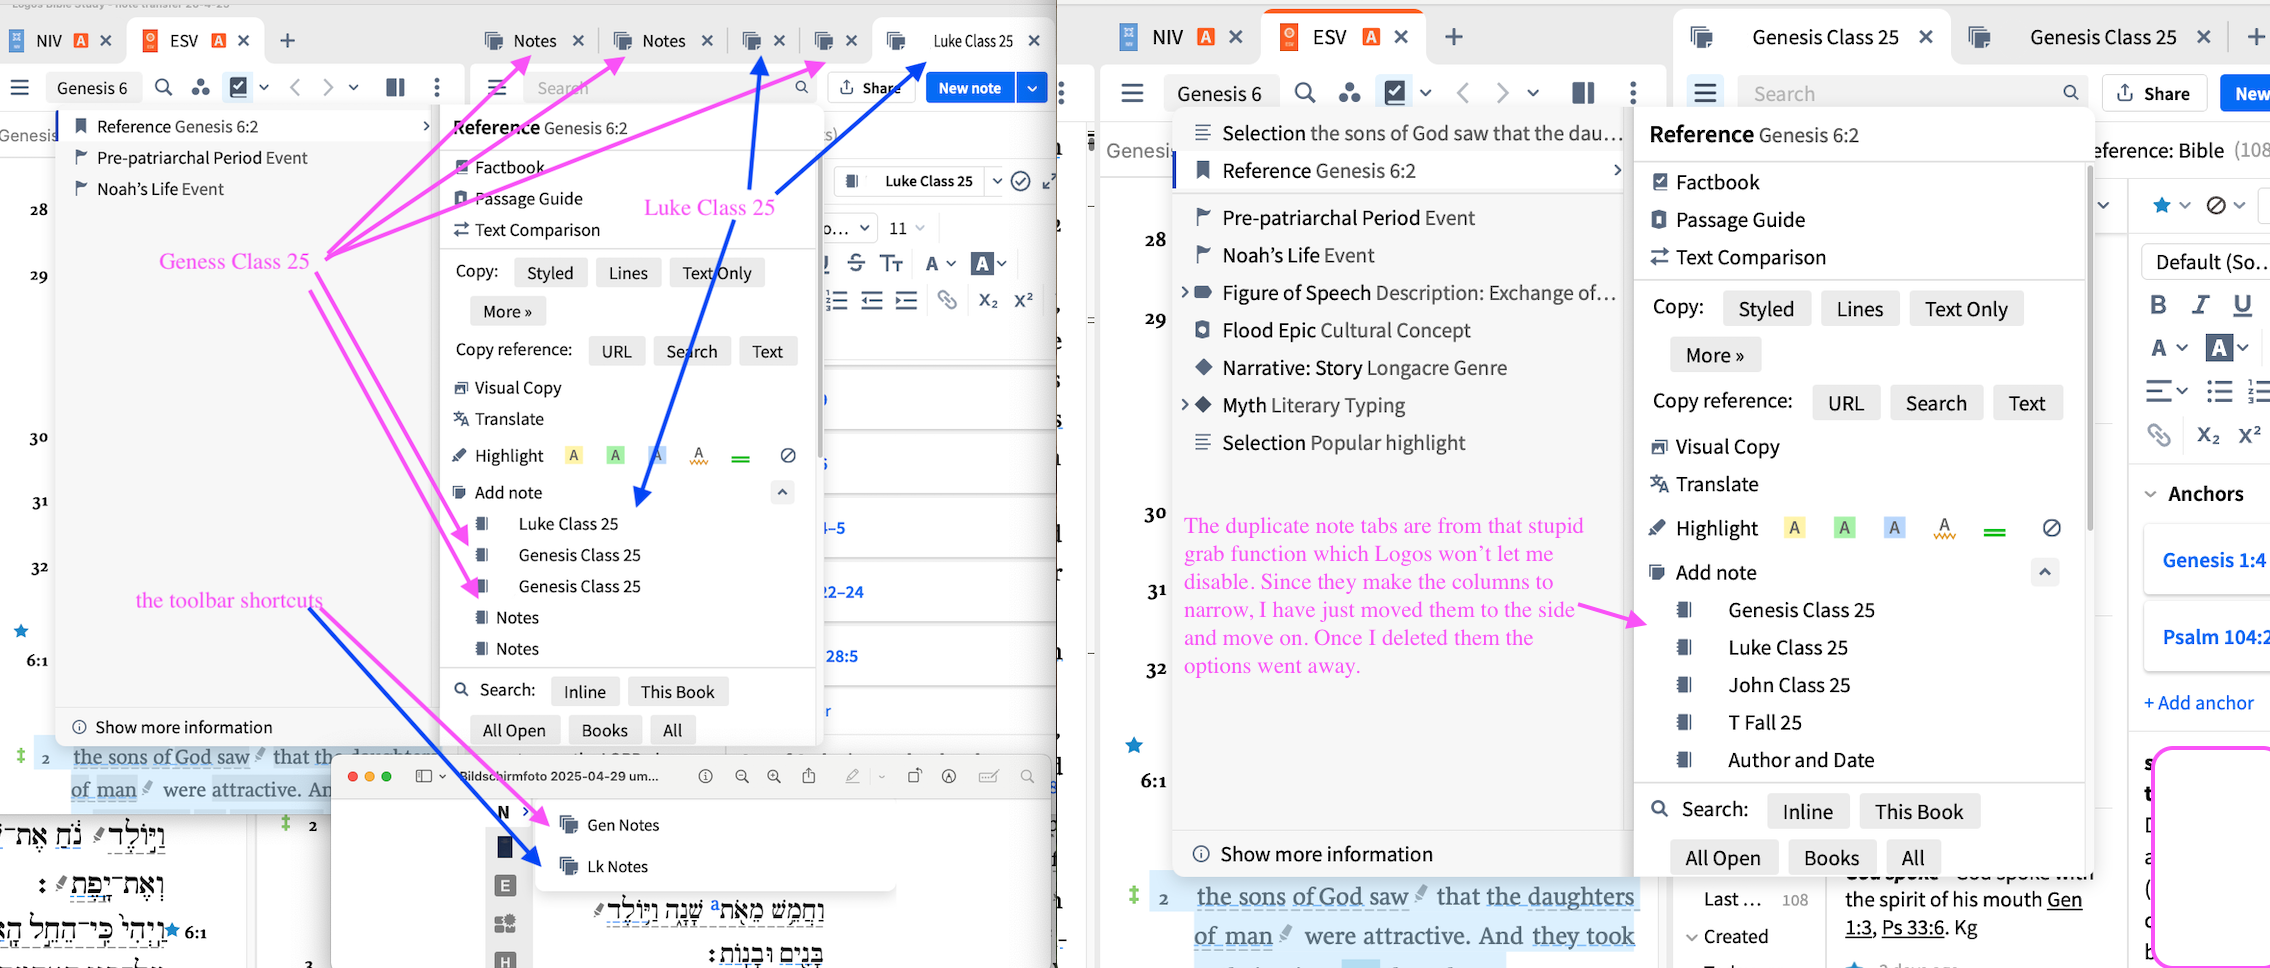The width and height of the screenshot is (2270, 968).
Task: Apply the yellow highlight swatch in the right menu
Action: tap(1795, 528)
